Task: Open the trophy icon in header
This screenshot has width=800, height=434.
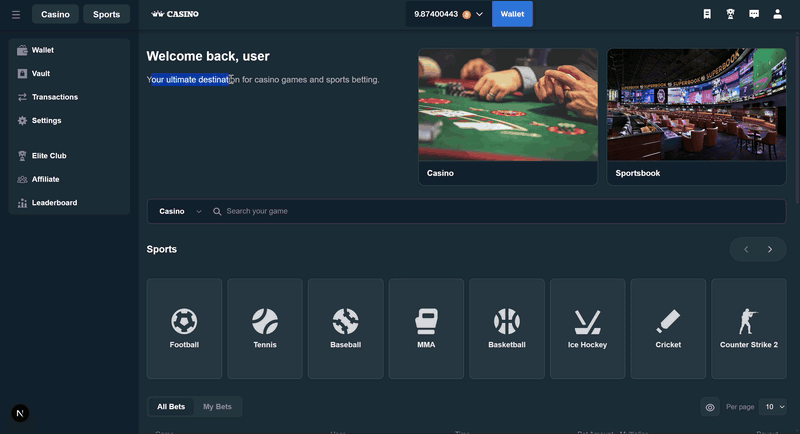Action: pos(731,14)
